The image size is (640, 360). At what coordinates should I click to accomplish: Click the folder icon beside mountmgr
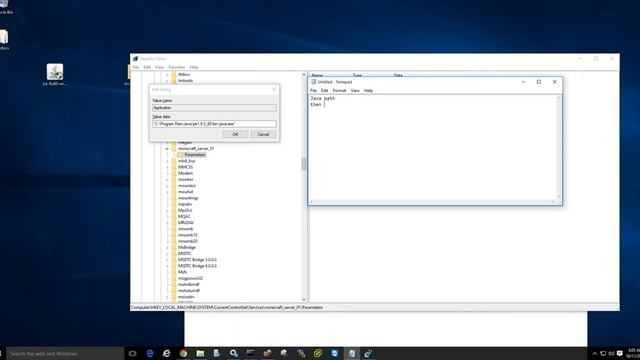pyautogui.click(x=174, y=198)
